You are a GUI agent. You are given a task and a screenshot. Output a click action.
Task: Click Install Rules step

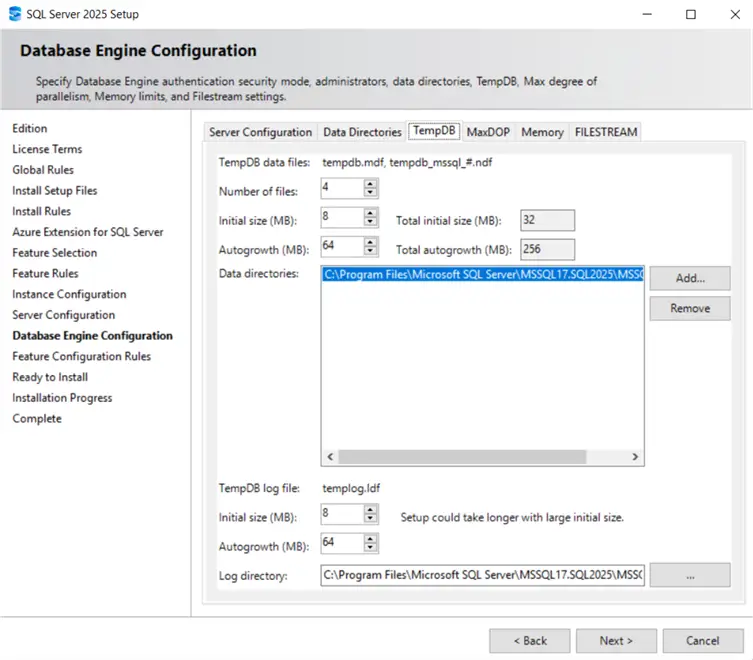point(41,211)
